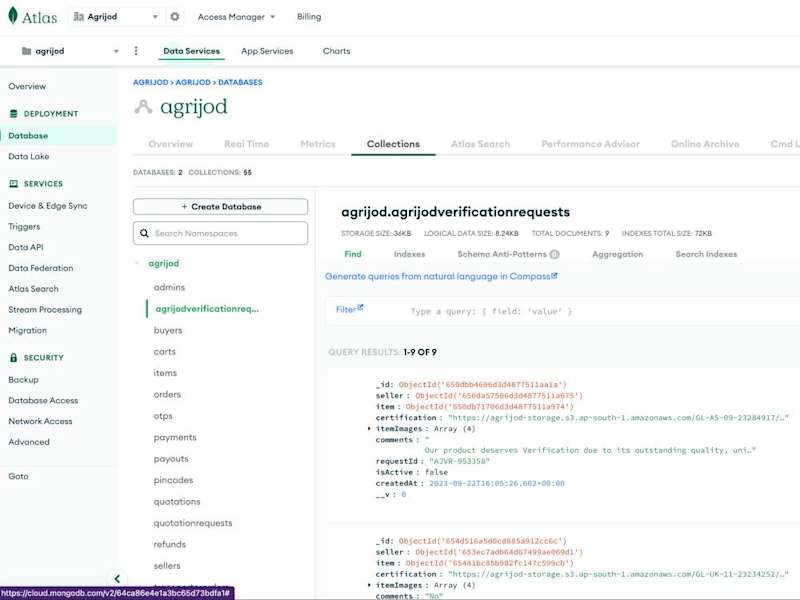Select the payments collection
Screen dimensions: 800x600
[175, 438]
